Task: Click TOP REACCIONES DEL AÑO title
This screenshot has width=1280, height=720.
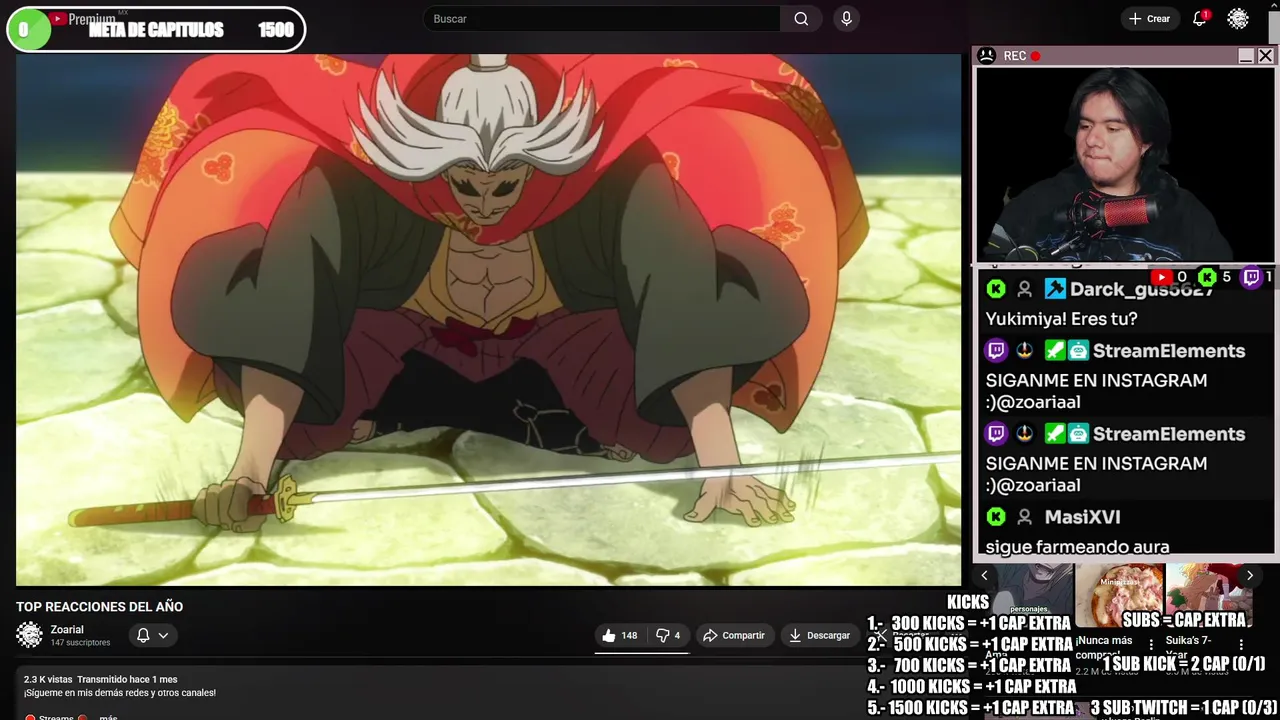Action: pyautogui.click(x=99, y=606)
